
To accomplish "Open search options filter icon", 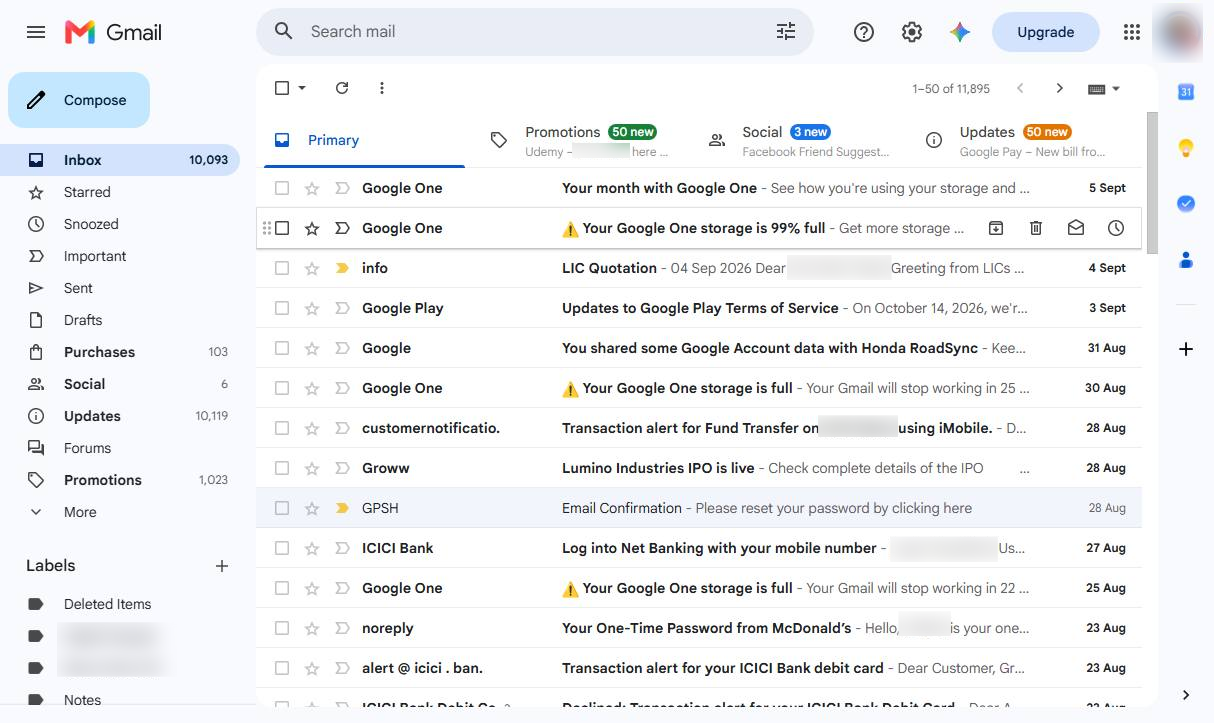I will click(x=786, y=32).
